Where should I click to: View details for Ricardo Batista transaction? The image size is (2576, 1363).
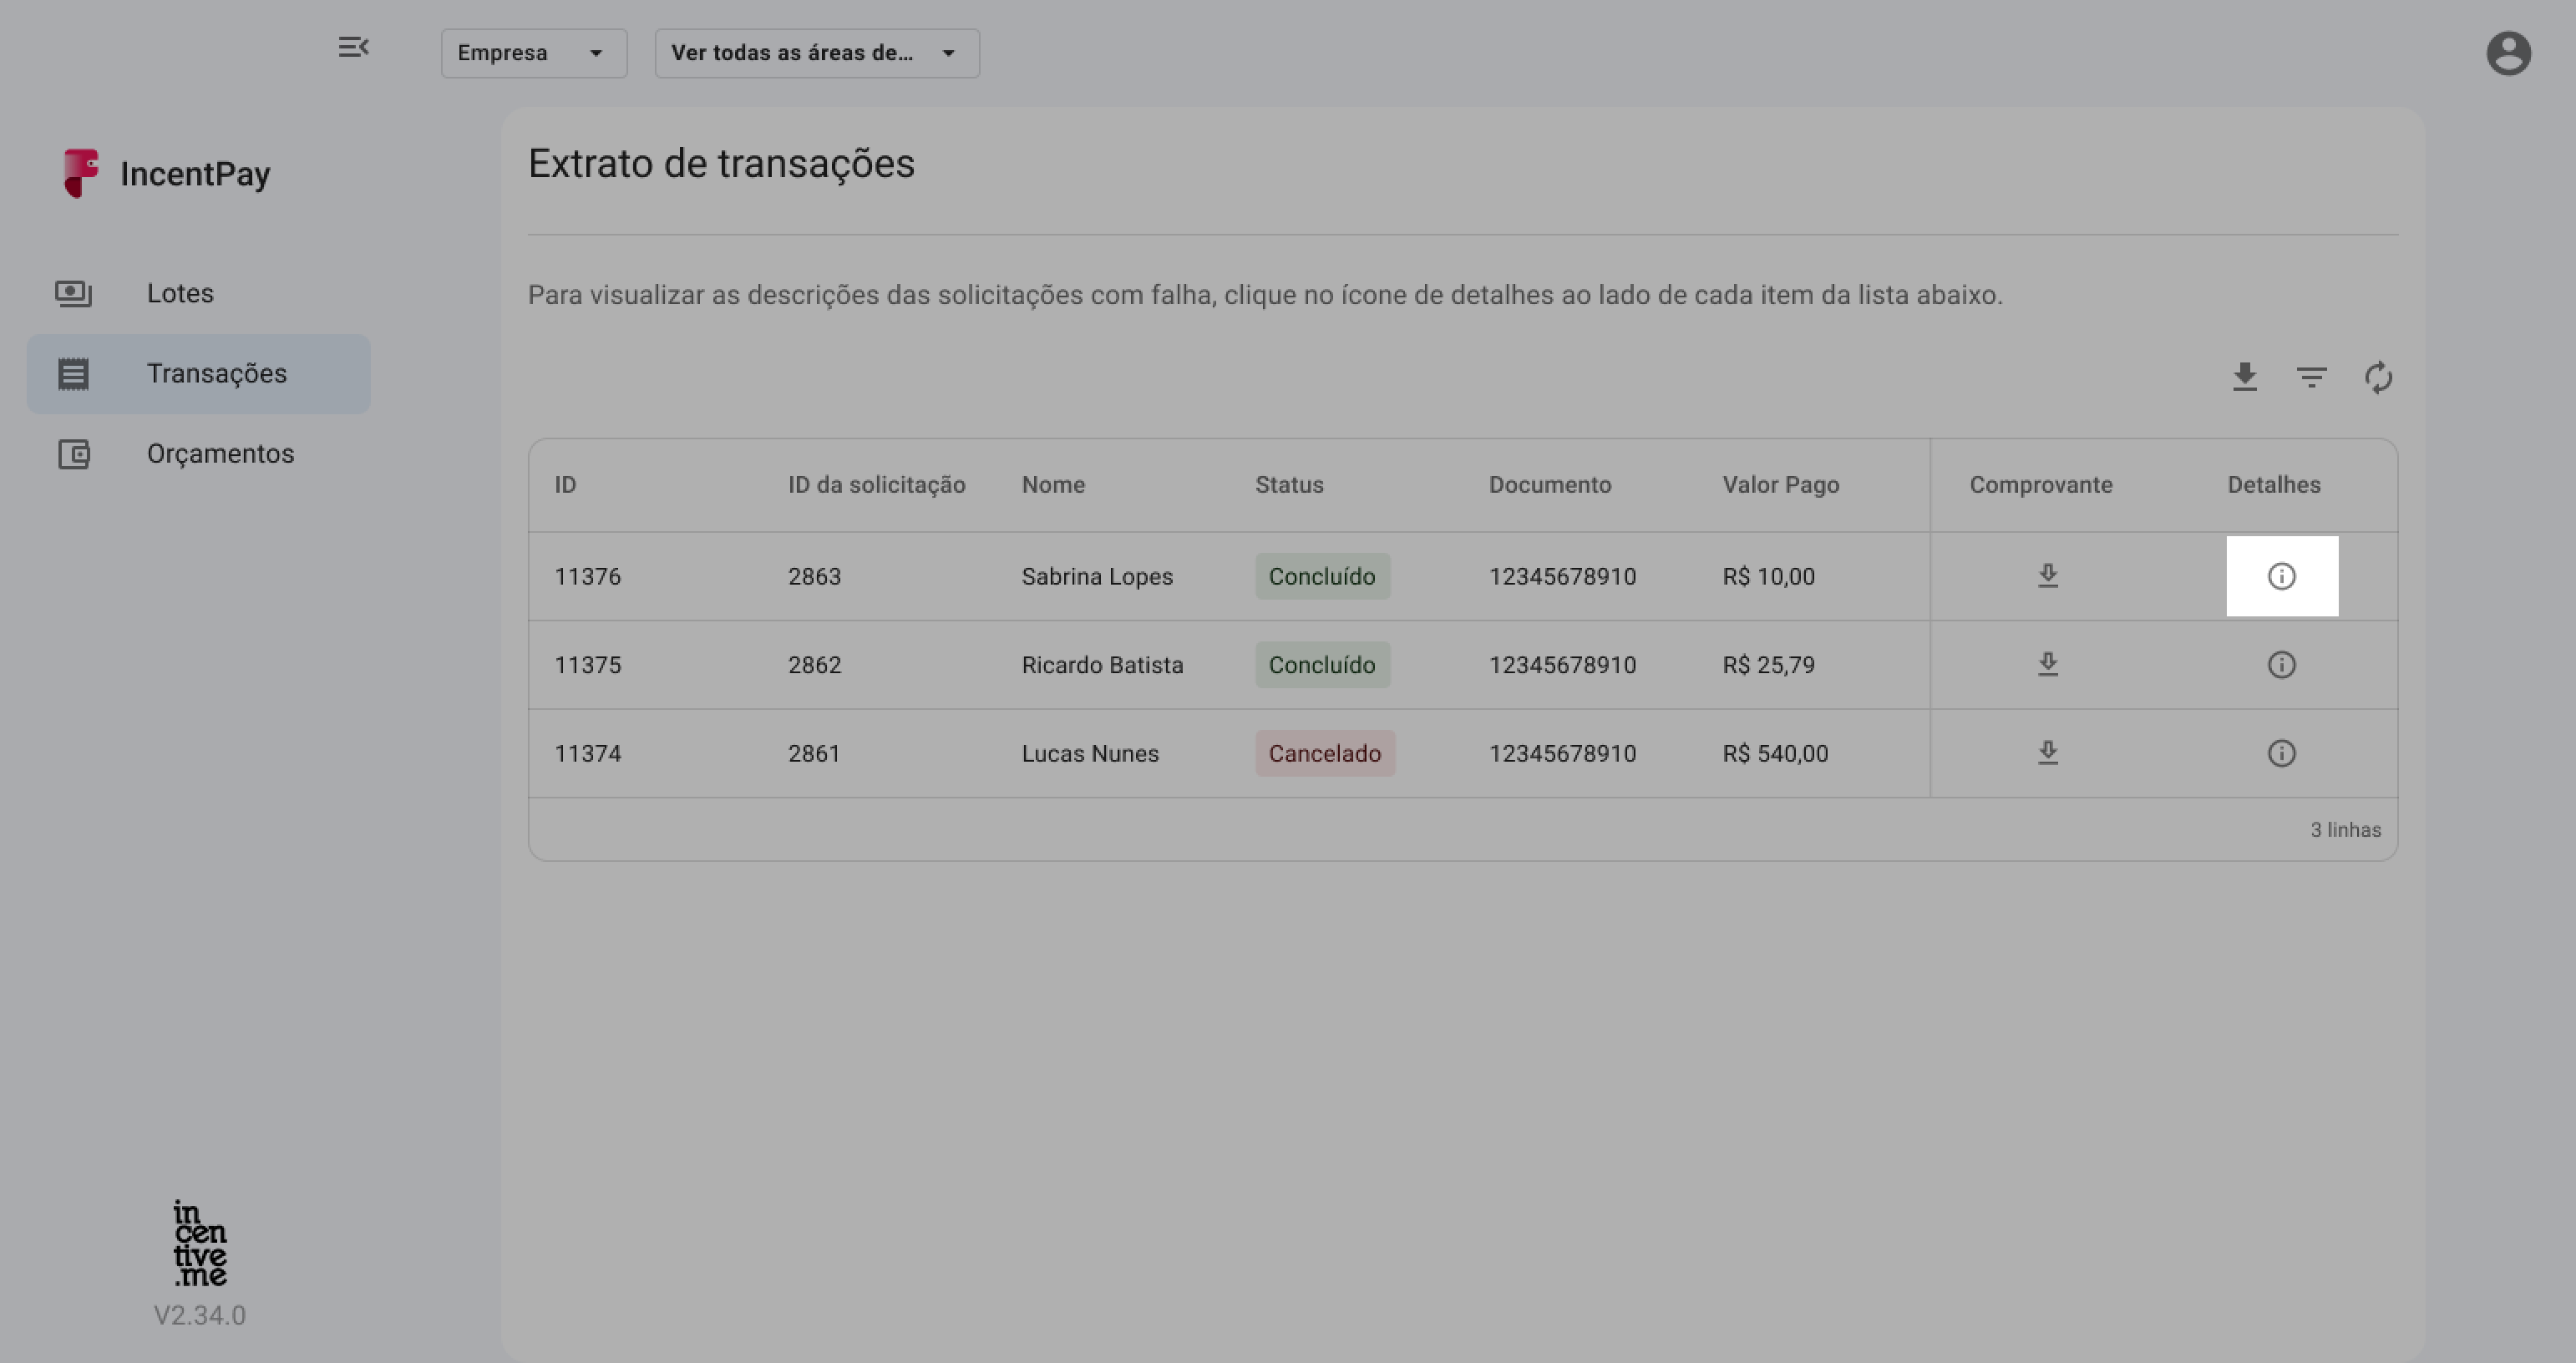pos(2281,665)
